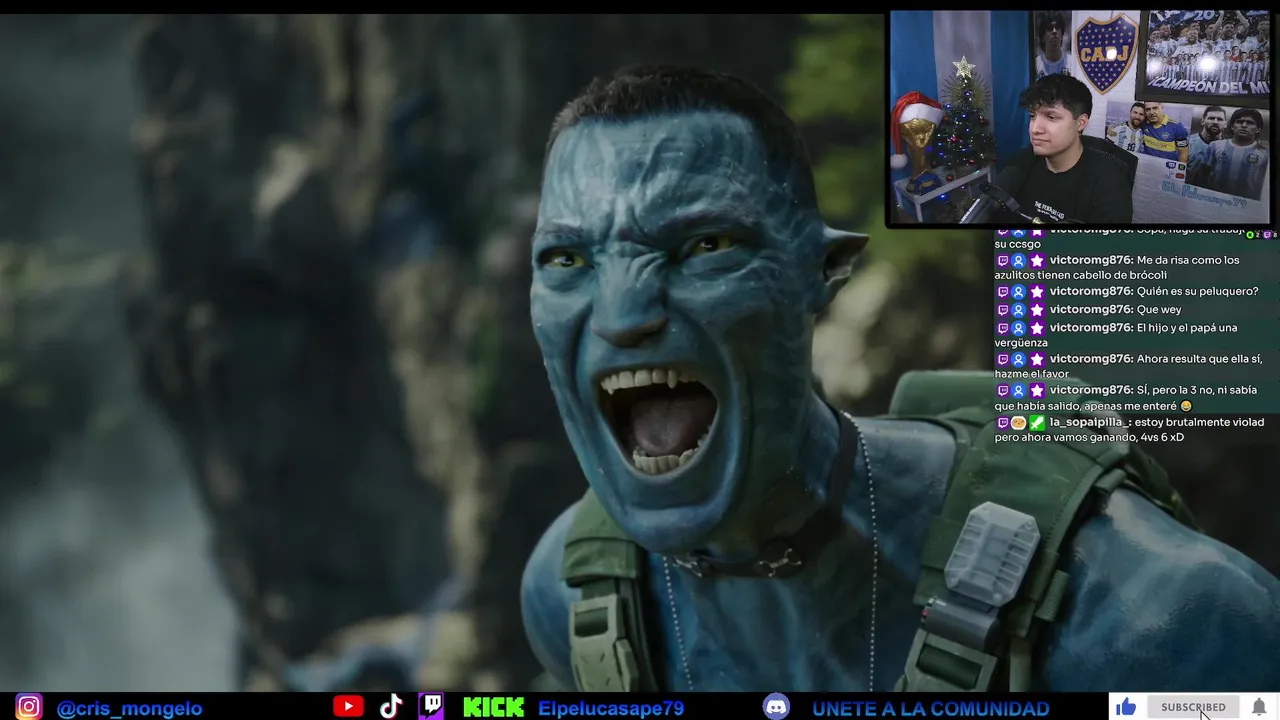Click the UNETE A LA COMUNIDAD text
Screen dimensions: 1280x720
pos(930,708)
